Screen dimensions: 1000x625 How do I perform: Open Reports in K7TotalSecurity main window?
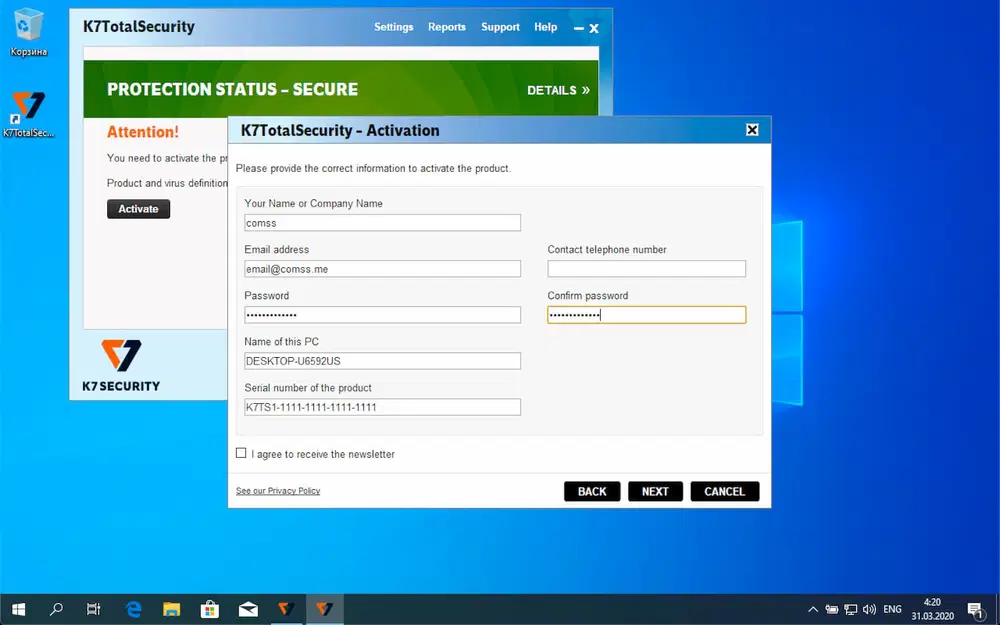[446, 27]
